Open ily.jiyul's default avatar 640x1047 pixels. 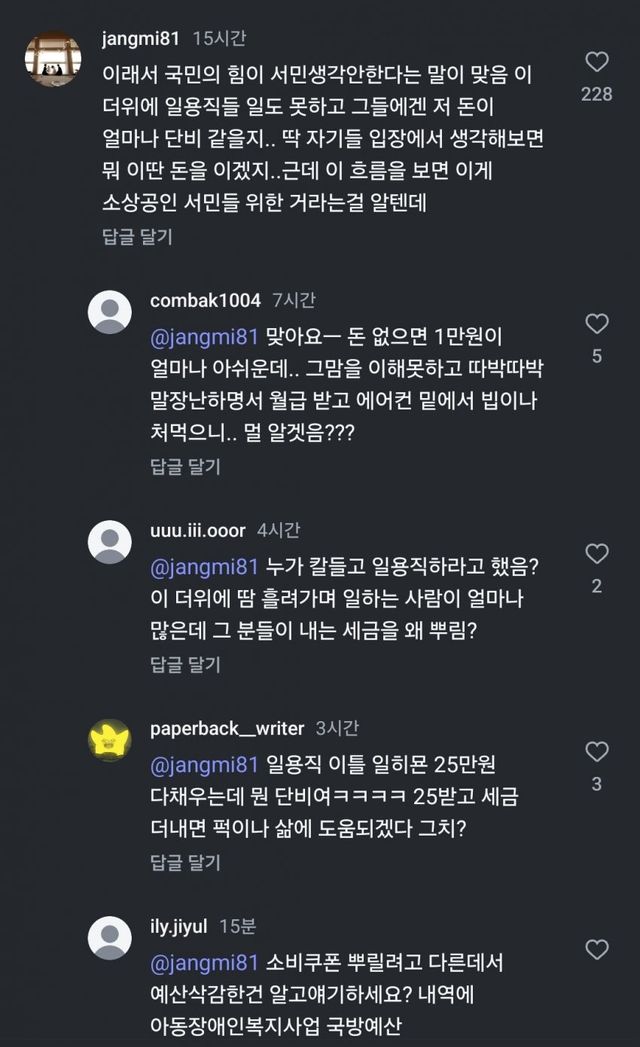coord(110,938)
